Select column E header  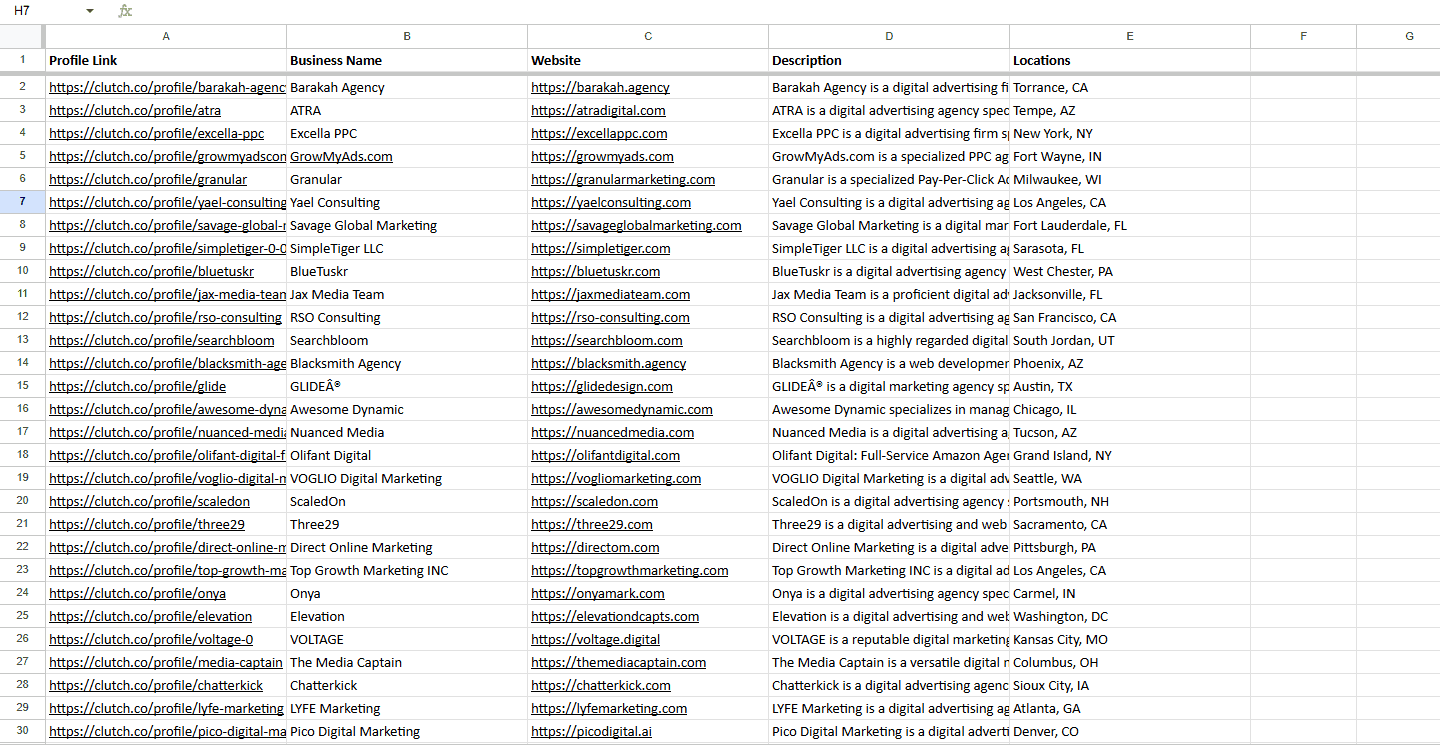coord(1130,36)
